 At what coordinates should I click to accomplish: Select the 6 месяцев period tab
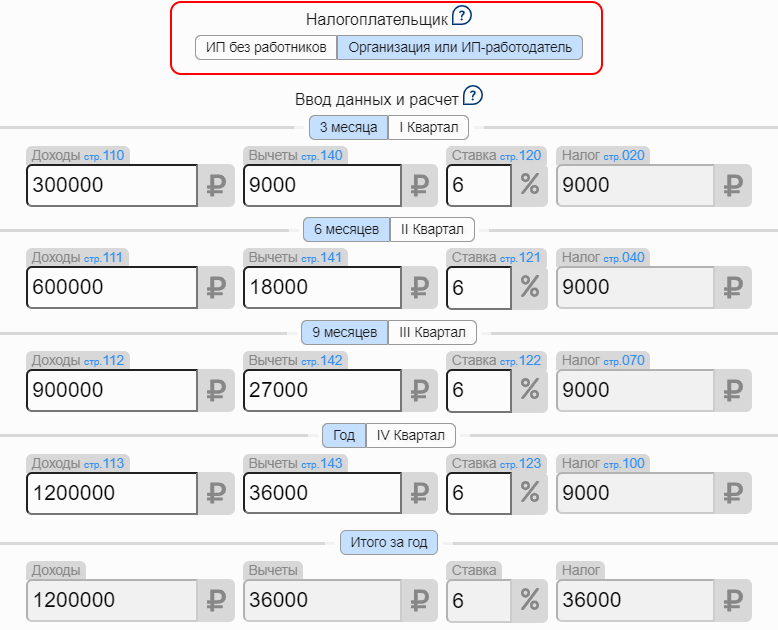(x=346, y=229)
